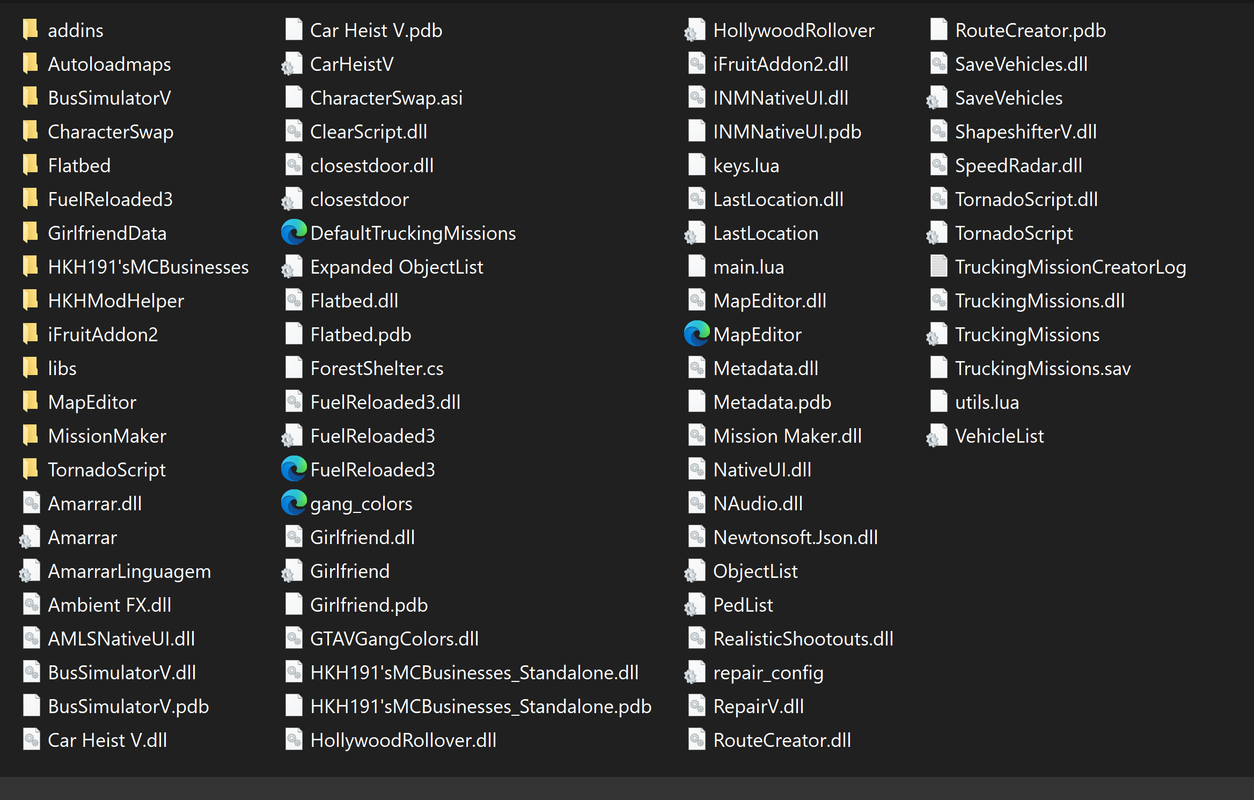
Task: Select iFruitAddon2.dll
Action: coord(768,64)
